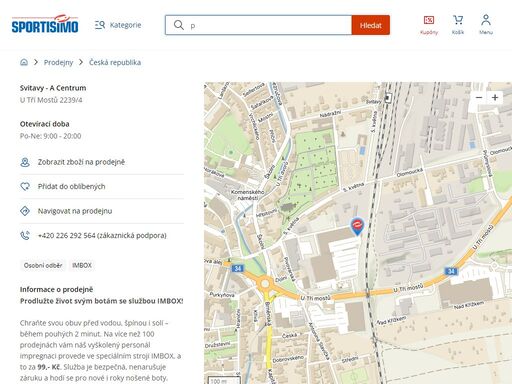Screen dimensions: 512x384
Task: Click the IMBOX tag
Action: (x=82, y=265)
